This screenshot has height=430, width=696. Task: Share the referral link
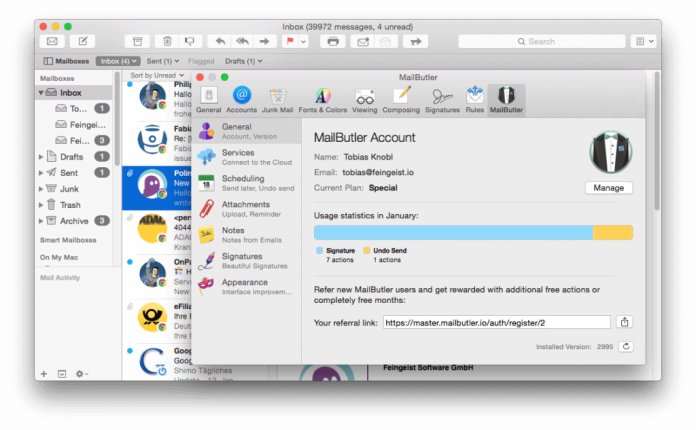[x=625, y=322]
